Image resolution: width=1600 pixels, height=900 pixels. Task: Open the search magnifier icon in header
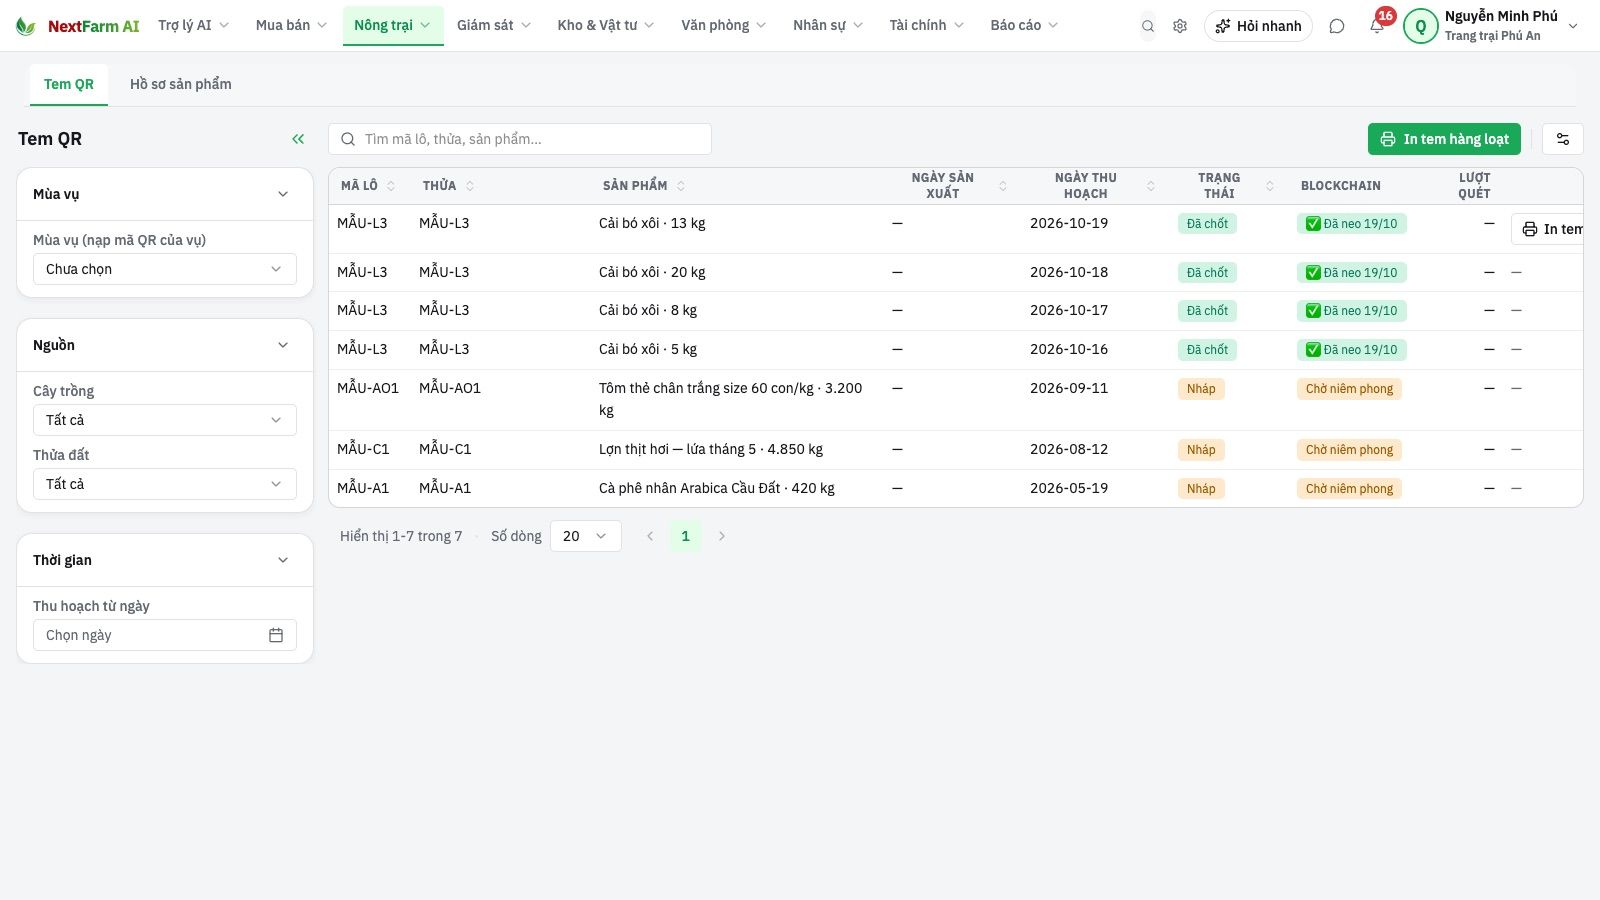pos(1148,26)
